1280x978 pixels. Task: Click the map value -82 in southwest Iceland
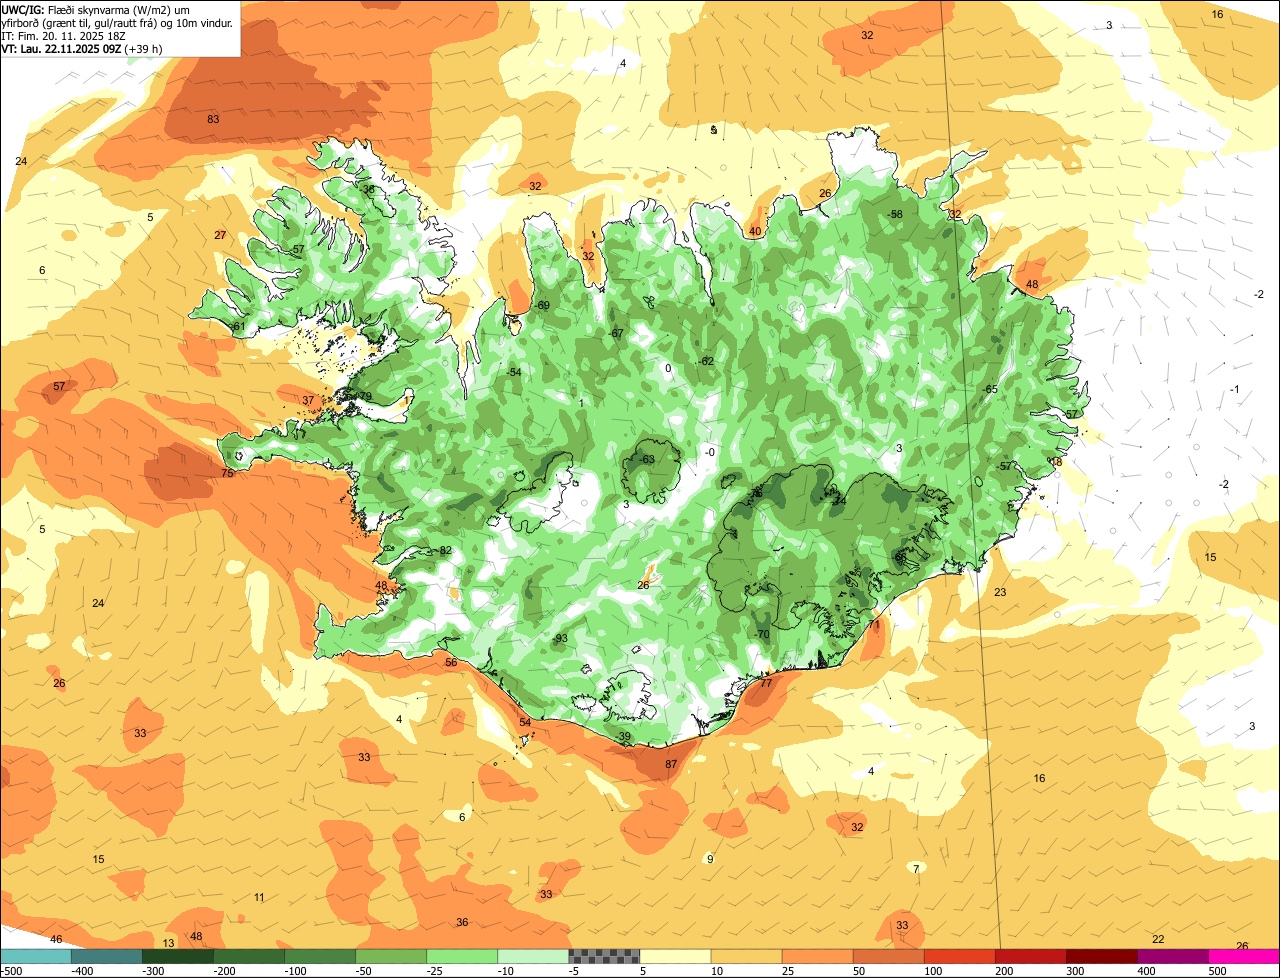click(x=444, y=551)
